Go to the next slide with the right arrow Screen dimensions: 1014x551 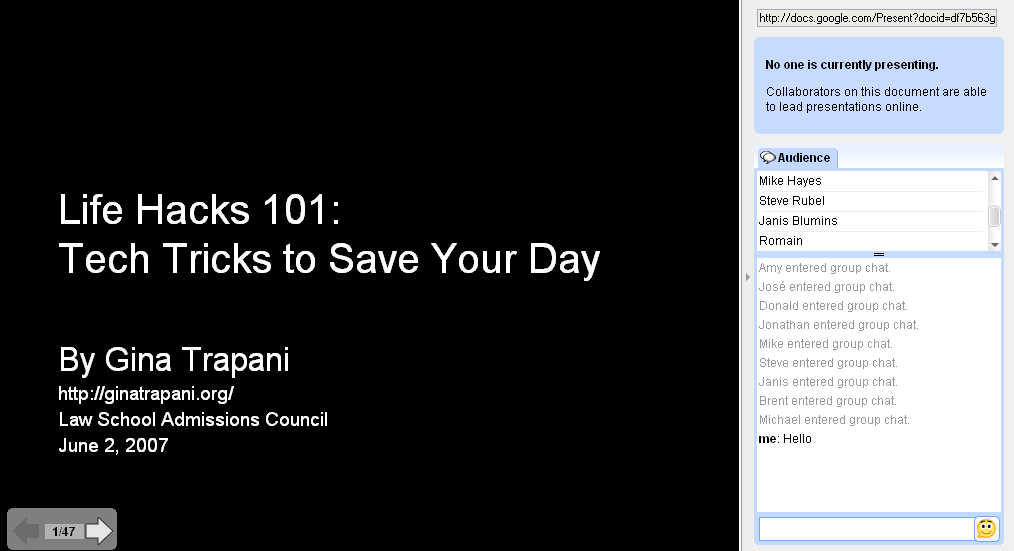(99, 531)
